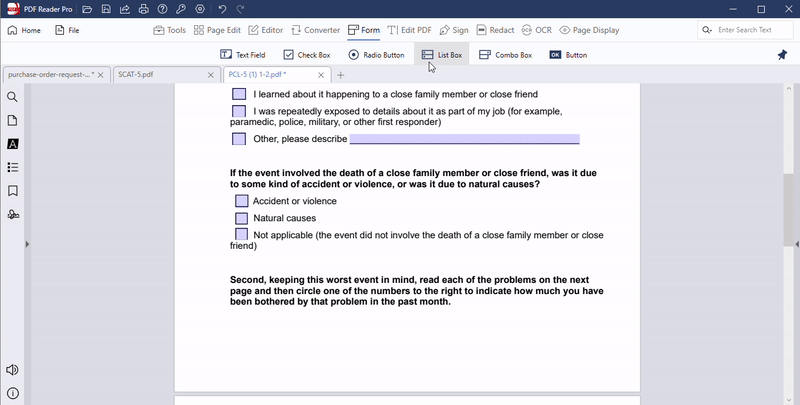Open the Page Display tab

pyautogui.click(x=589, y=30)
